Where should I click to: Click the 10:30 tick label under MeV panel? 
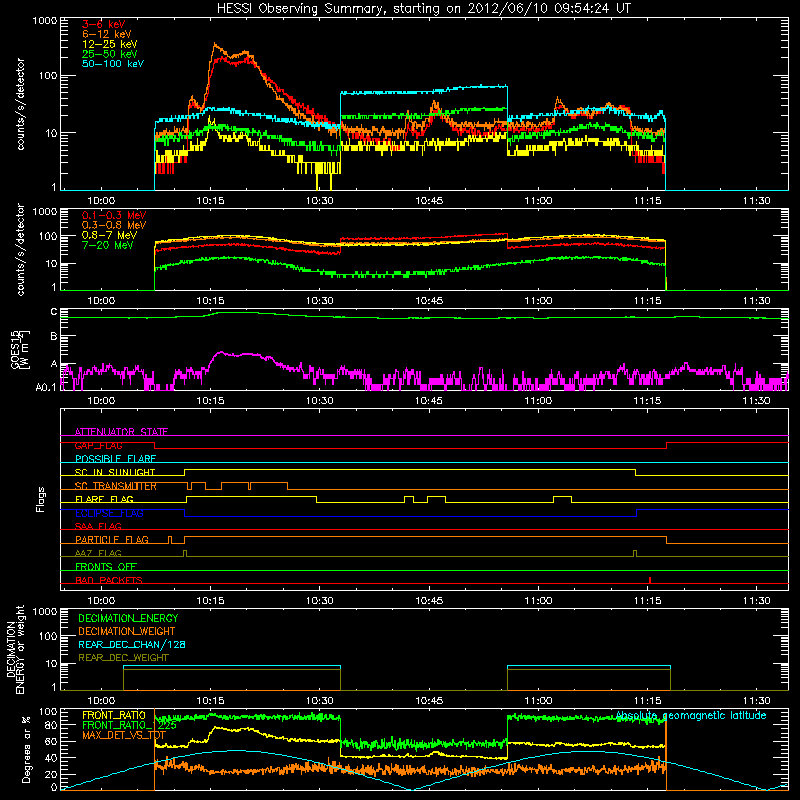[x=319, y=301]
